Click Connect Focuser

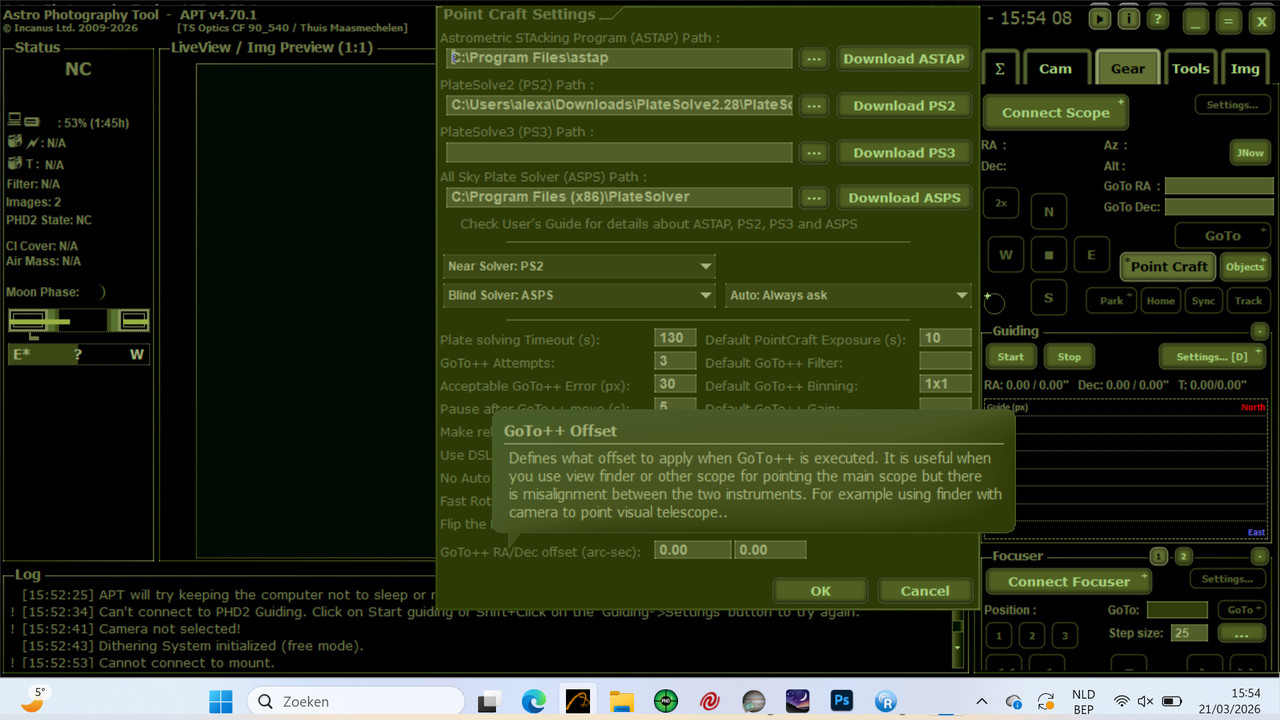(x=1069, y=582)
